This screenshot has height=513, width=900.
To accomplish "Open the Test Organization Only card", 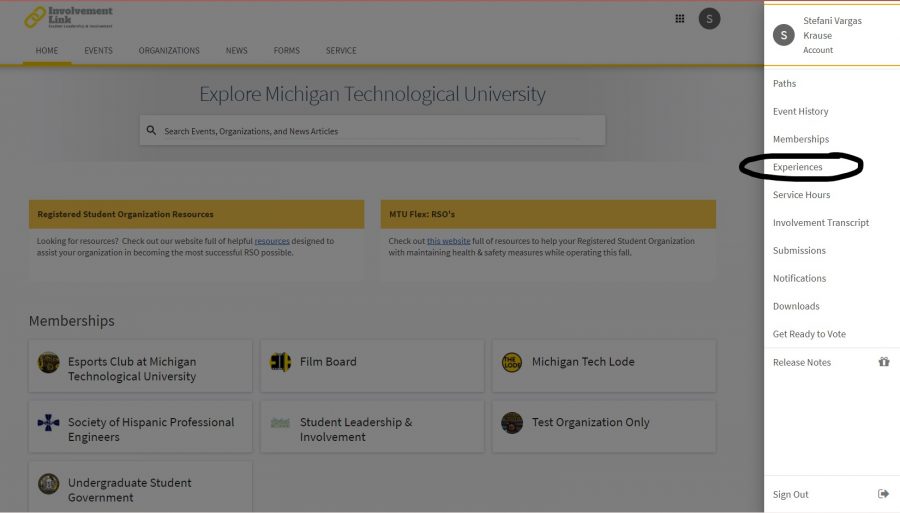I will [x=604, y=426].
